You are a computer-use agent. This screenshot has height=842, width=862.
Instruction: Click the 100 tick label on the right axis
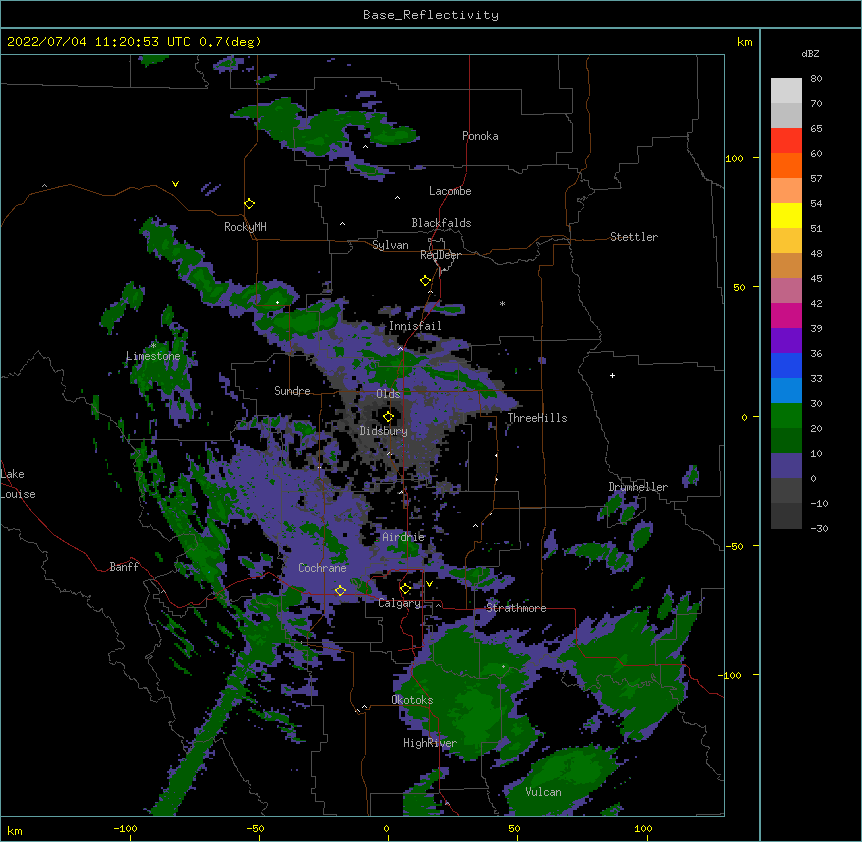coord(734,158)
